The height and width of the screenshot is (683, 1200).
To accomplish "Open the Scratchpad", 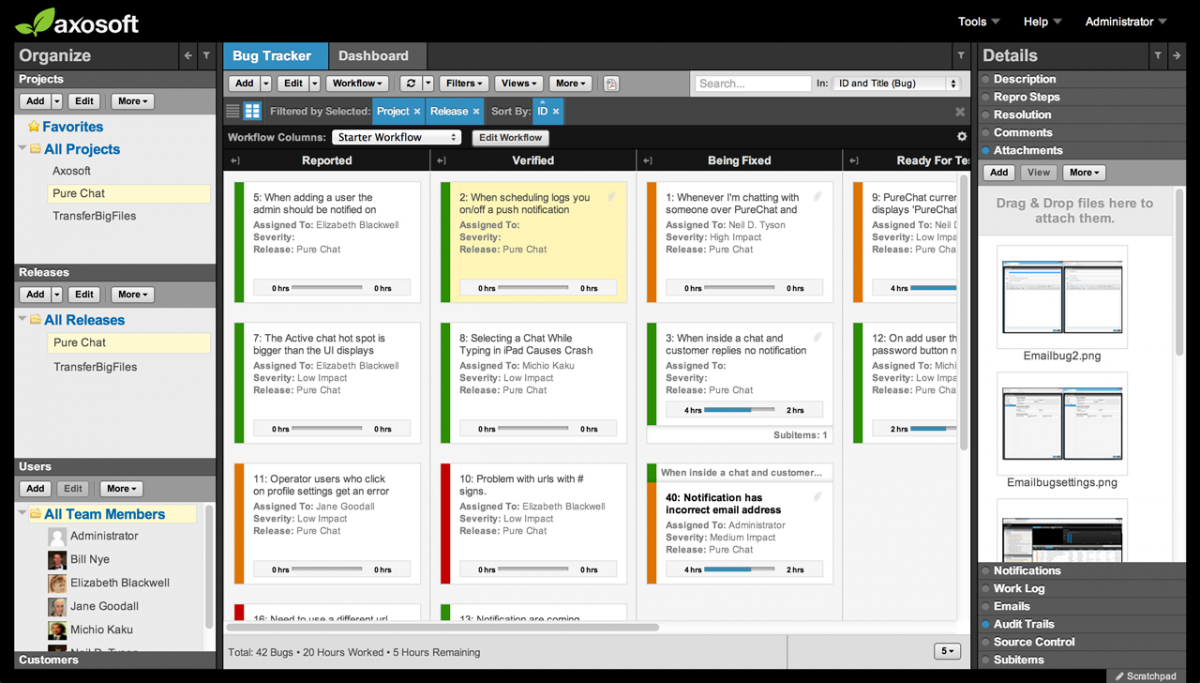I will 1144,675.
